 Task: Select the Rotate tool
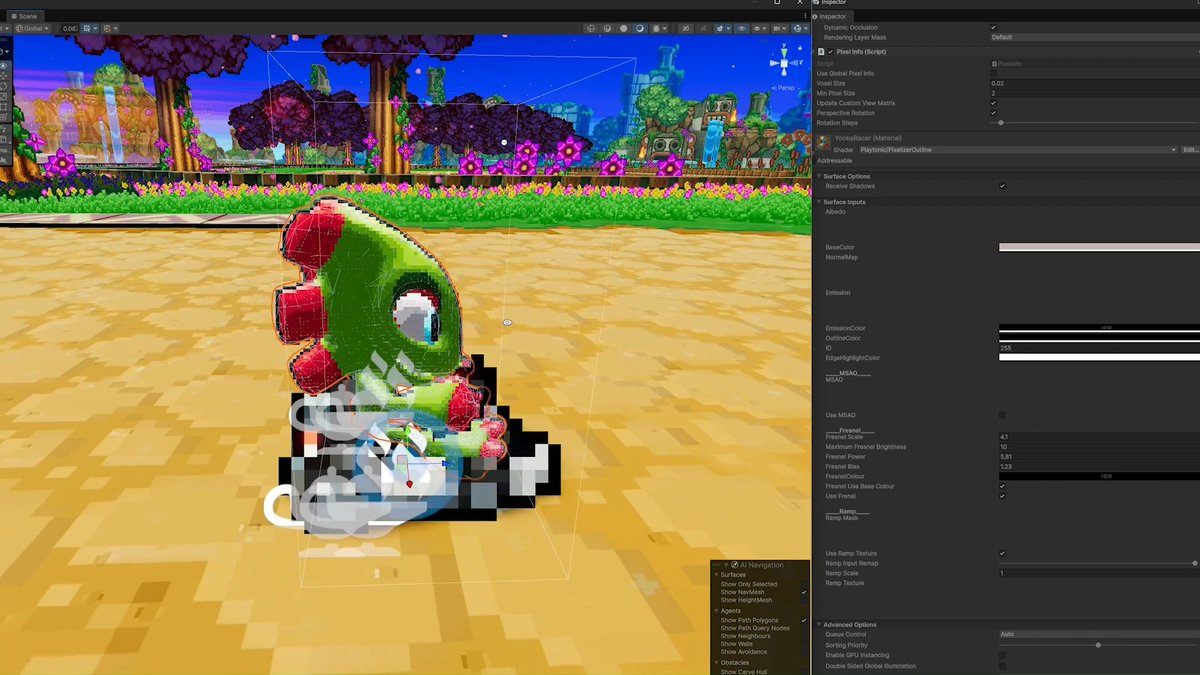[4, 86]
